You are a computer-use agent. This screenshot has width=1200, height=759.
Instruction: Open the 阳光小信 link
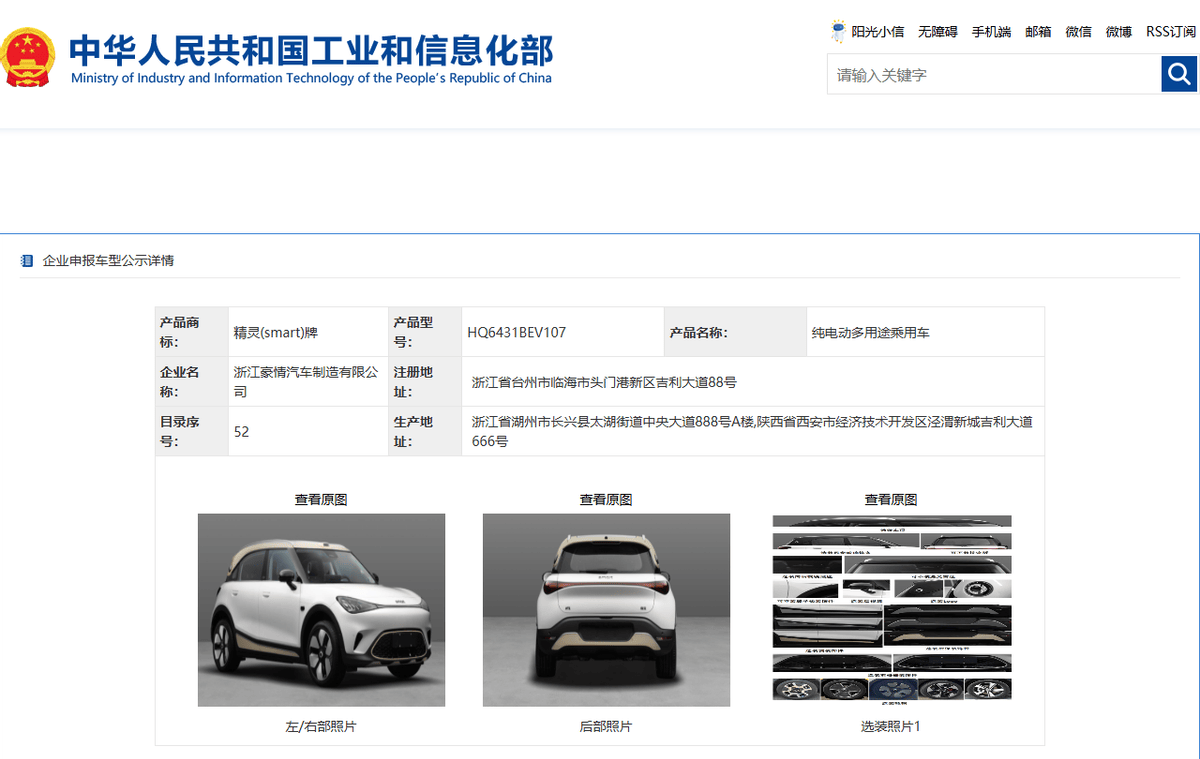point(878,32)
